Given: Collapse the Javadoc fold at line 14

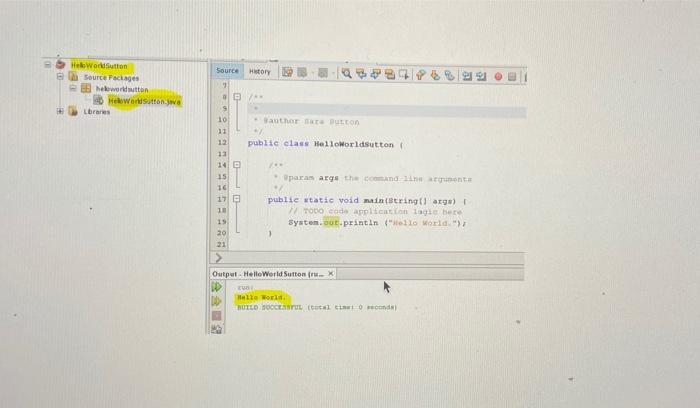Looking at the screenshot, I should tap(237, 165).
